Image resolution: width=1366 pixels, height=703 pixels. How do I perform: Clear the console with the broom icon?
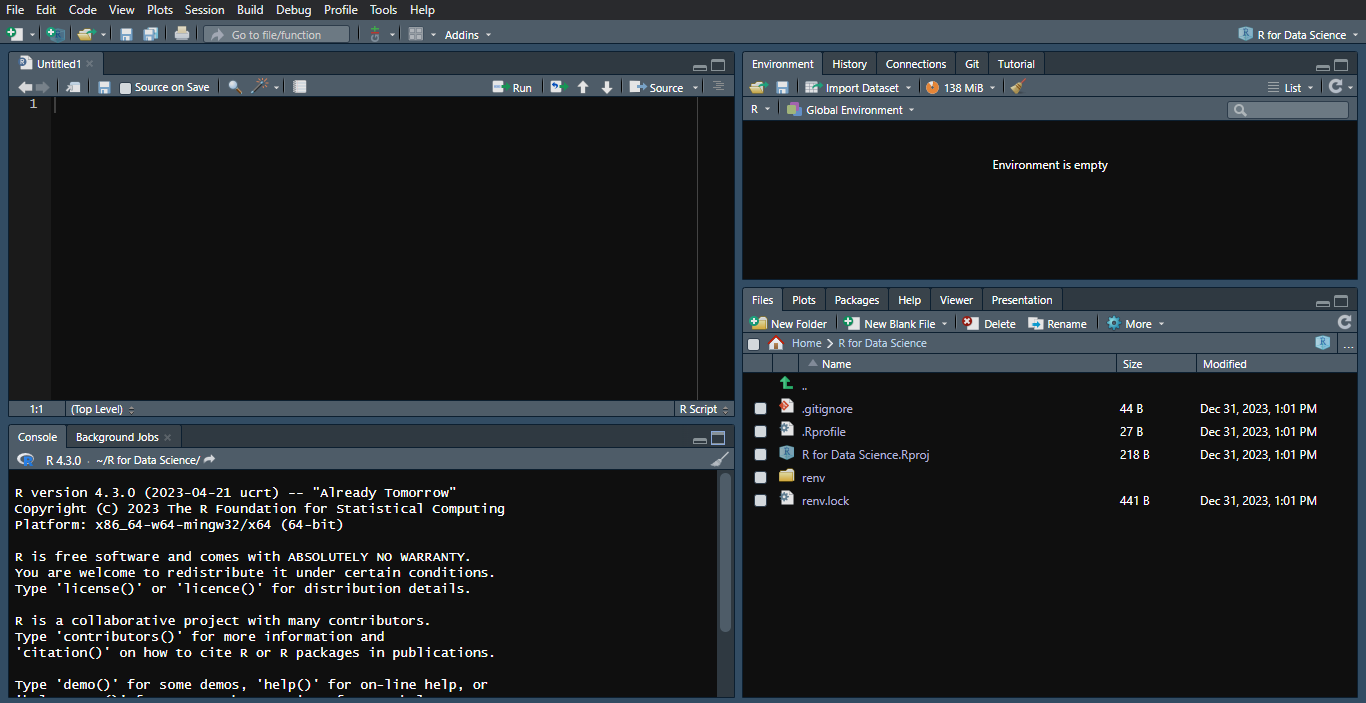719,460
